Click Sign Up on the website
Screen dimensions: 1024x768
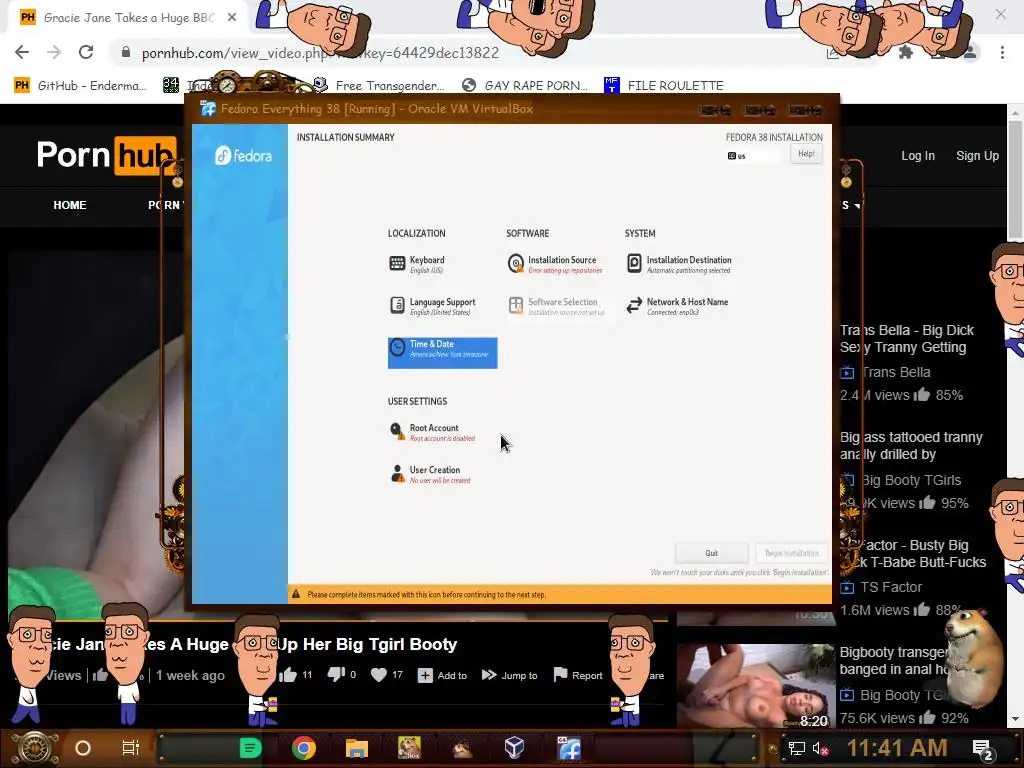tap(977, 155)
